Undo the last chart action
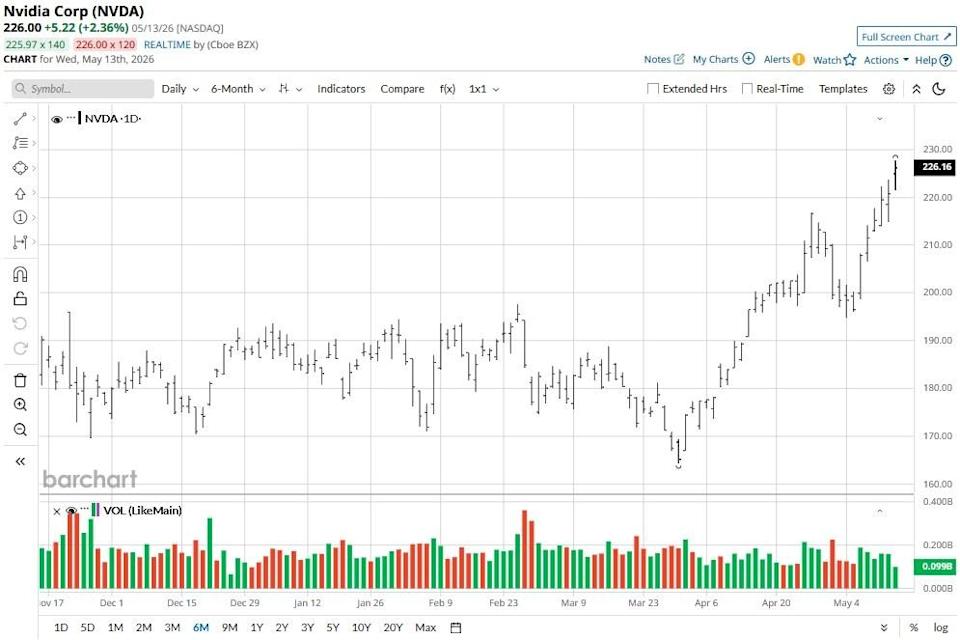Screen dimensions: 960x640 (20, 323)
